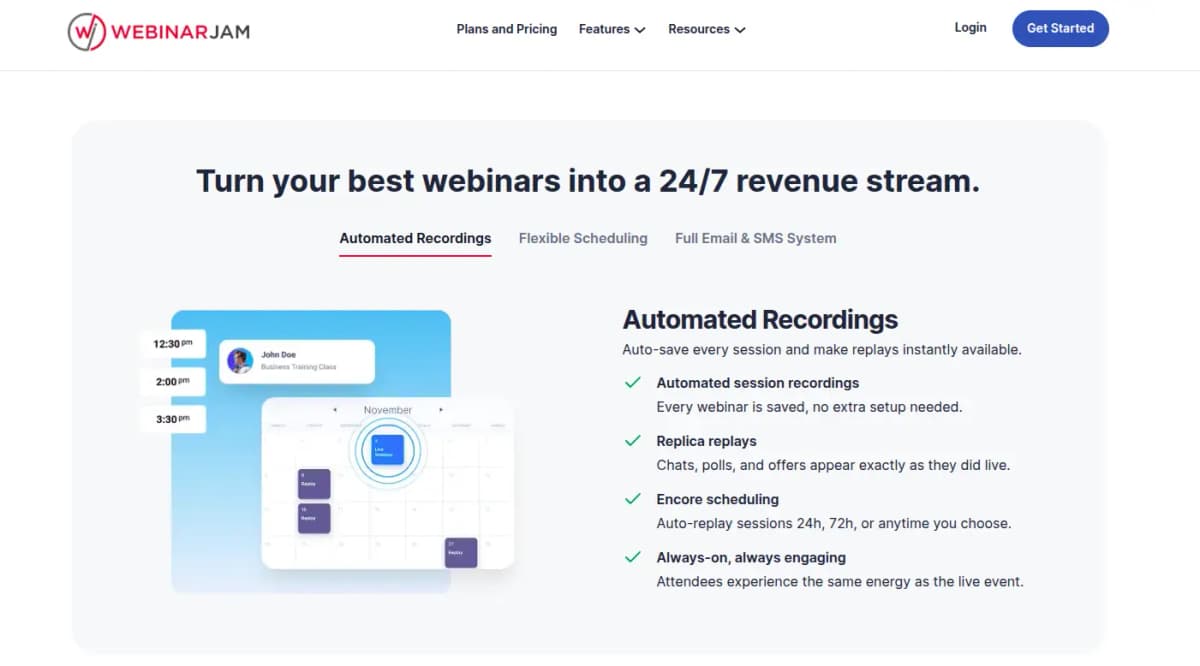This screenshot has width=1200, height=666.
Task: Switch to the Flexible Scheduling tab
Action: pyautogui.click(x=583, y=238)
